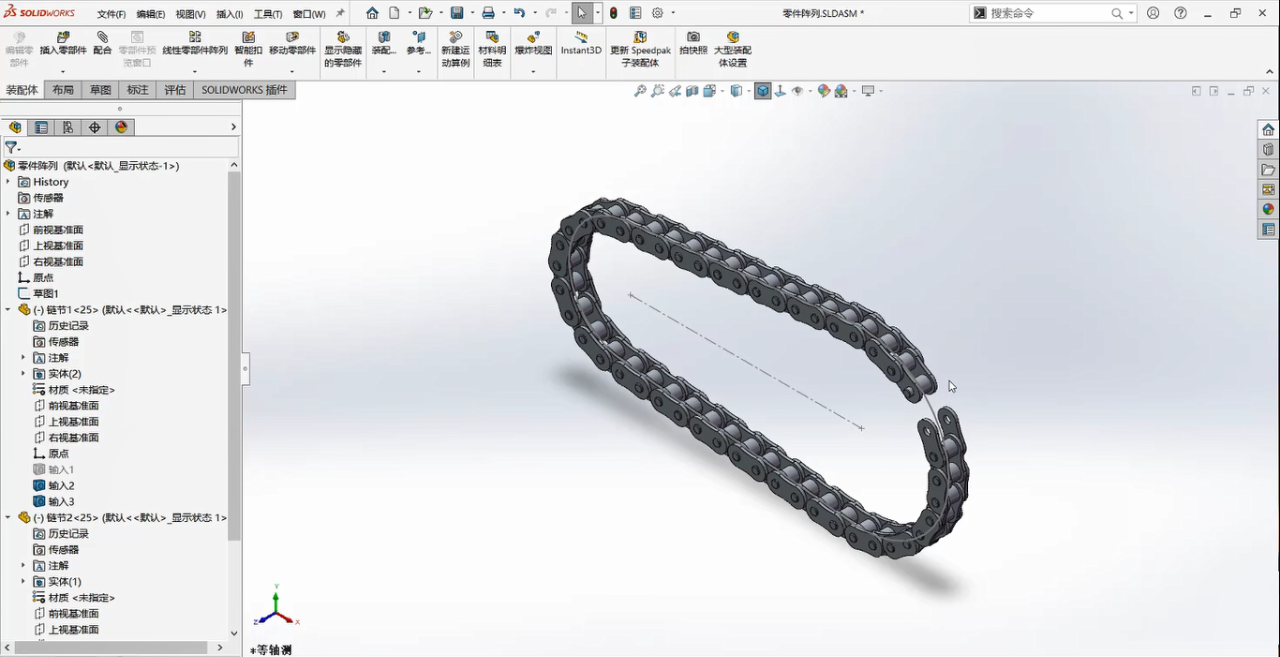
Task: Open 材料明细表 bill of materials
Action: point(492,49)
